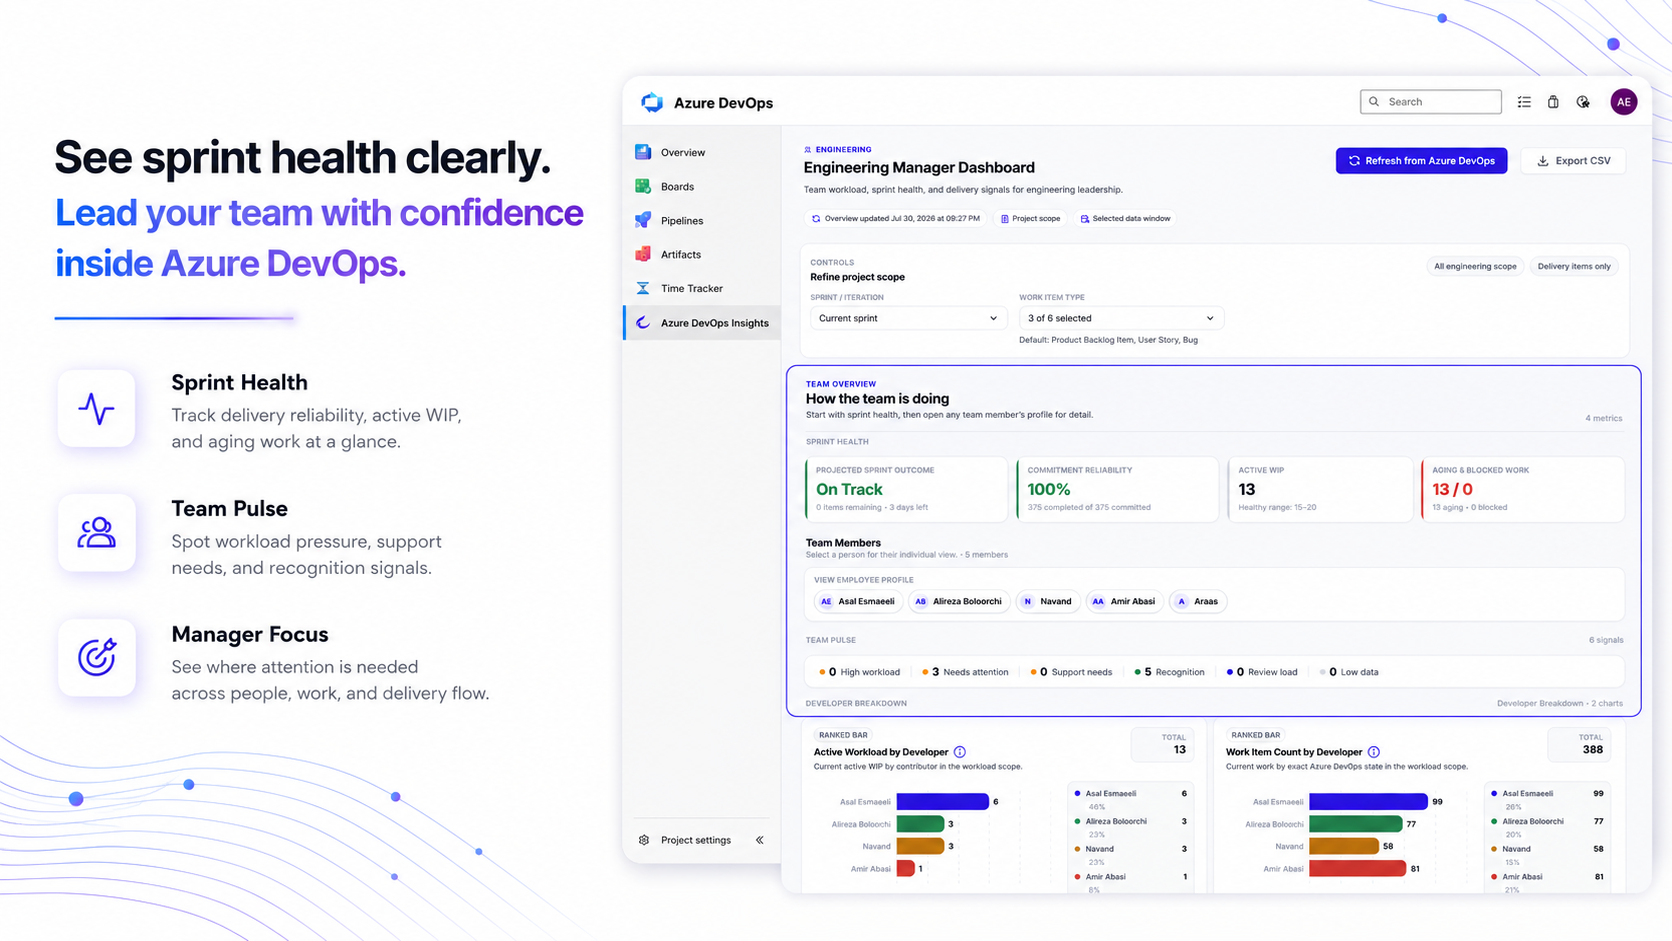The height and width of the screenshot is (941, 1672).
Task: Open the Overview menu item
Action: 702,152
